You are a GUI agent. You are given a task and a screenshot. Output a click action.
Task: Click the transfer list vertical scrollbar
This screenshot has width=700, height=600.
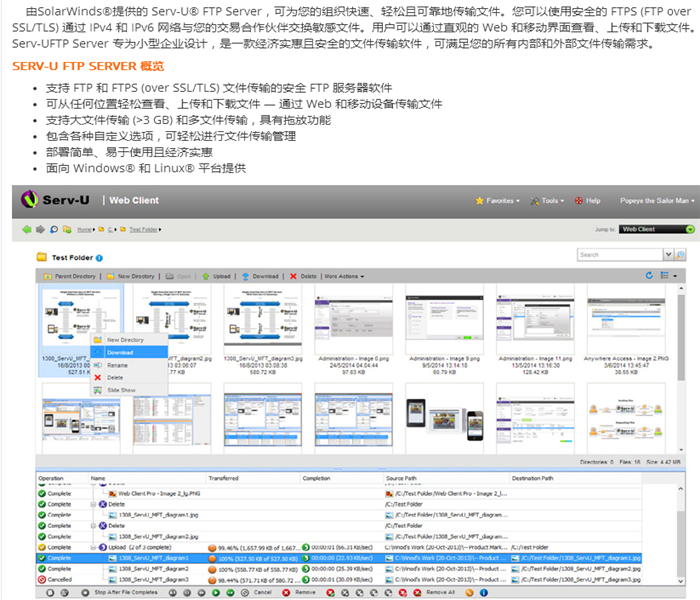click(x=681, y=535)
